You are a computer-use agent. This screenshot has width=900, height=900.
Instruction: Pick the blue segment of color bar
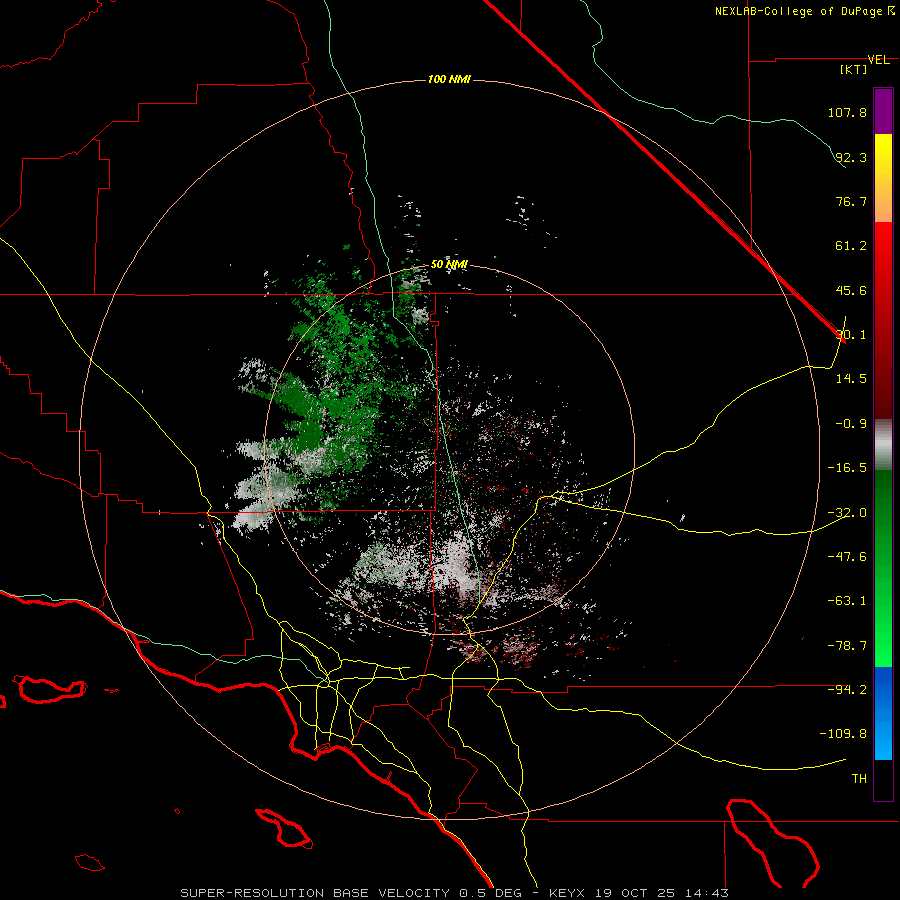[x=883, y=713]
